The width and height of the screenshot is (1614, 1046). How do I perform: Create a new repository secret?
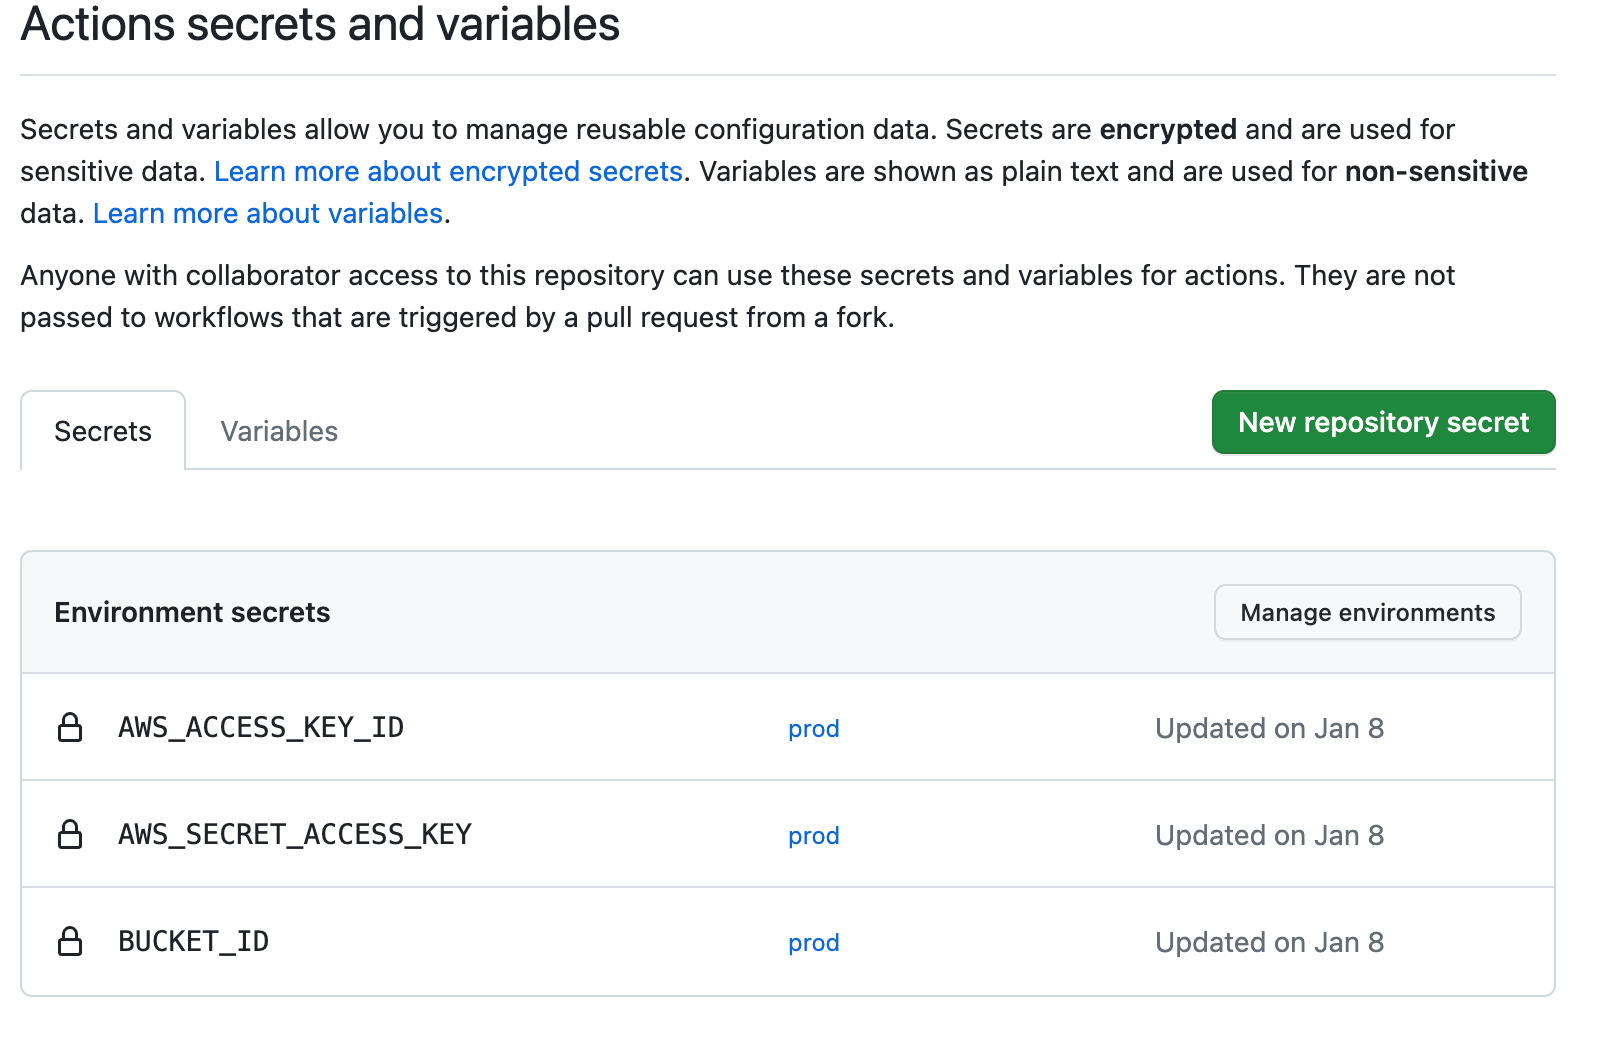(x=1383, y=422)
